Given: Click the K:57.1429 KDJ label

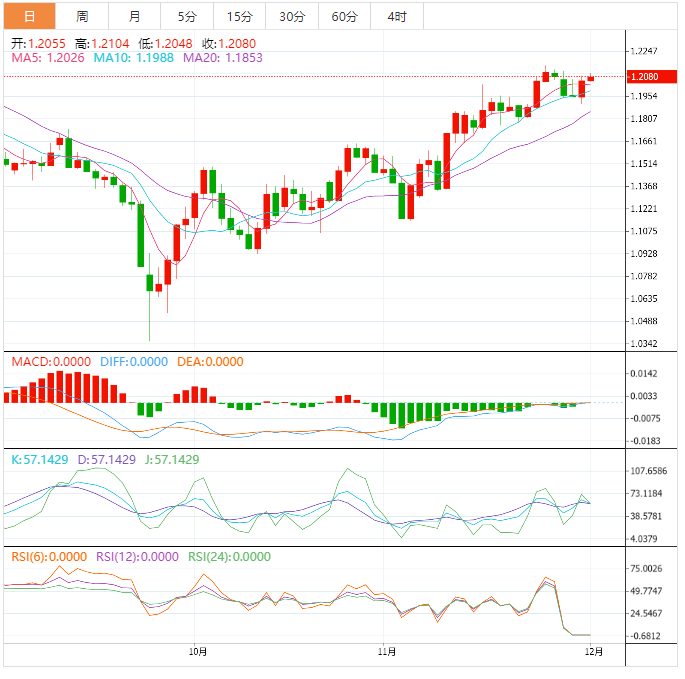Looking at the screenshot, I should pyautogui.click(x=40, y=460).
